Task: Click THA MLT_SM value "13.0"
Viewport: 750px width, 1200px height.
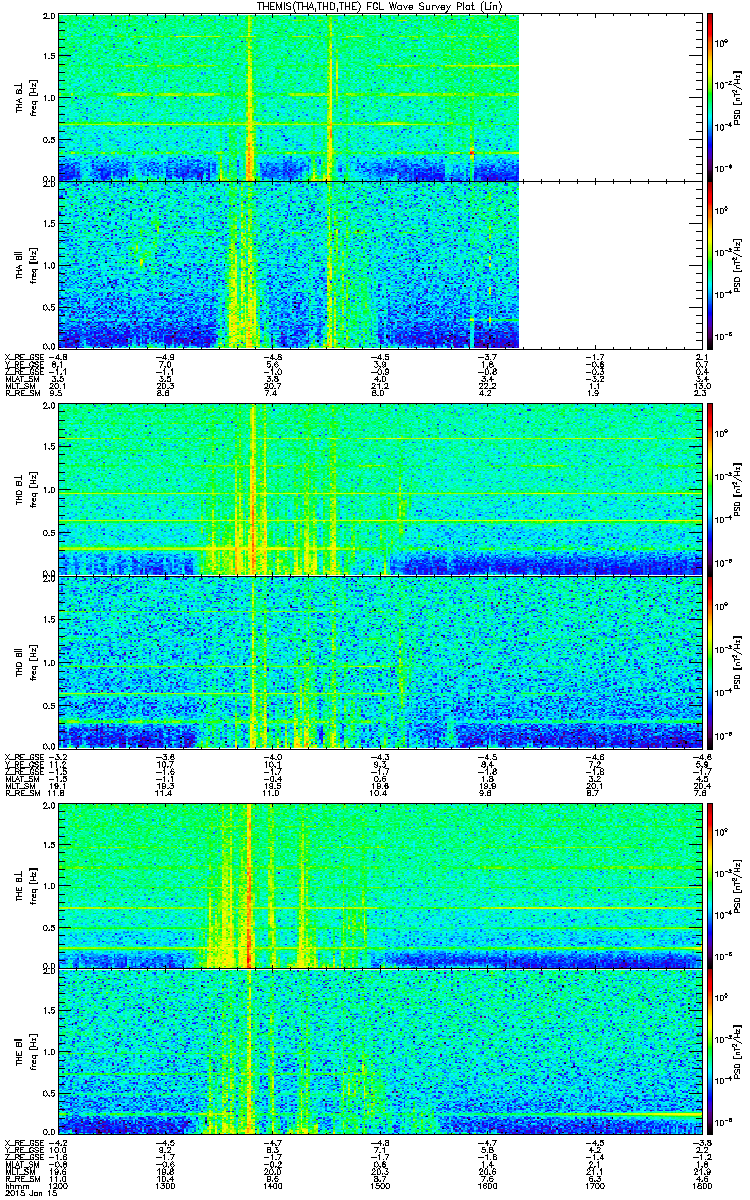Action: point(701,385)
